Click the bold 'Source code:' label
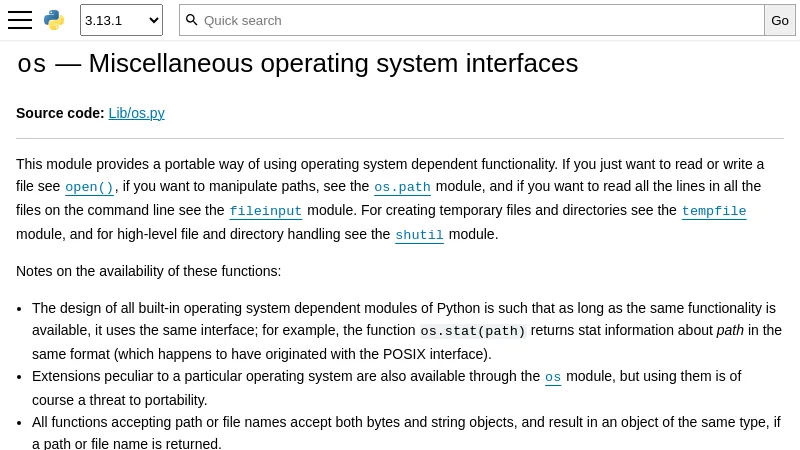Viewport: 800px width, 450px height. [60, 113]
